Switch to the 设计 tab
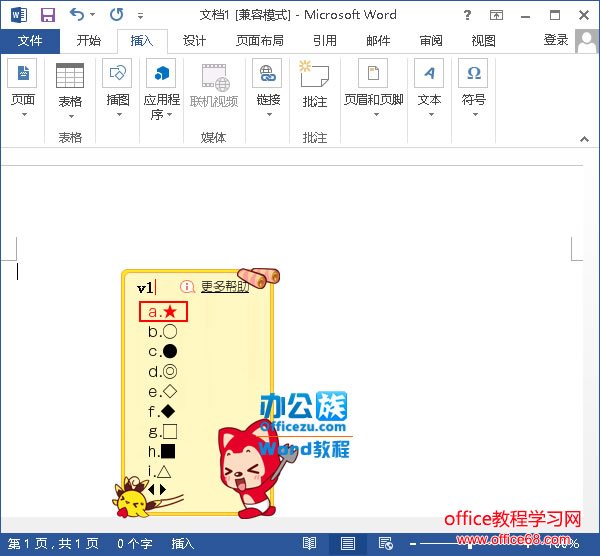The width and height of the screenshot is (600, 556). (x=194, y=41)
